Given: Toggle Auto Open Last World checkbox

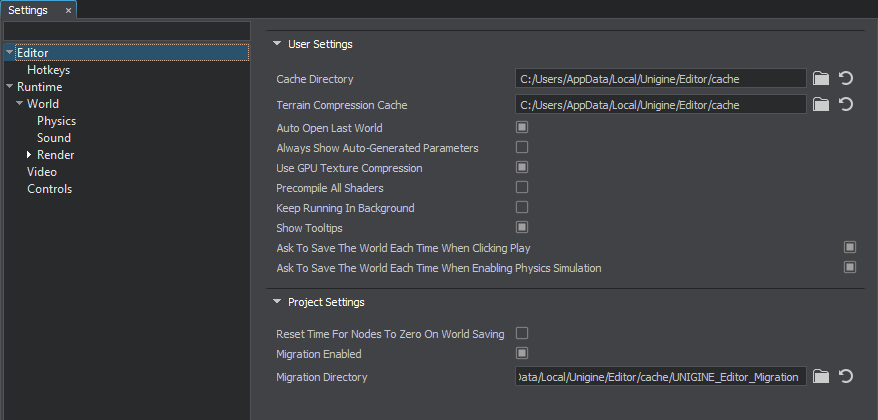Looking at the screenshot, I should (x=521, y=128).
